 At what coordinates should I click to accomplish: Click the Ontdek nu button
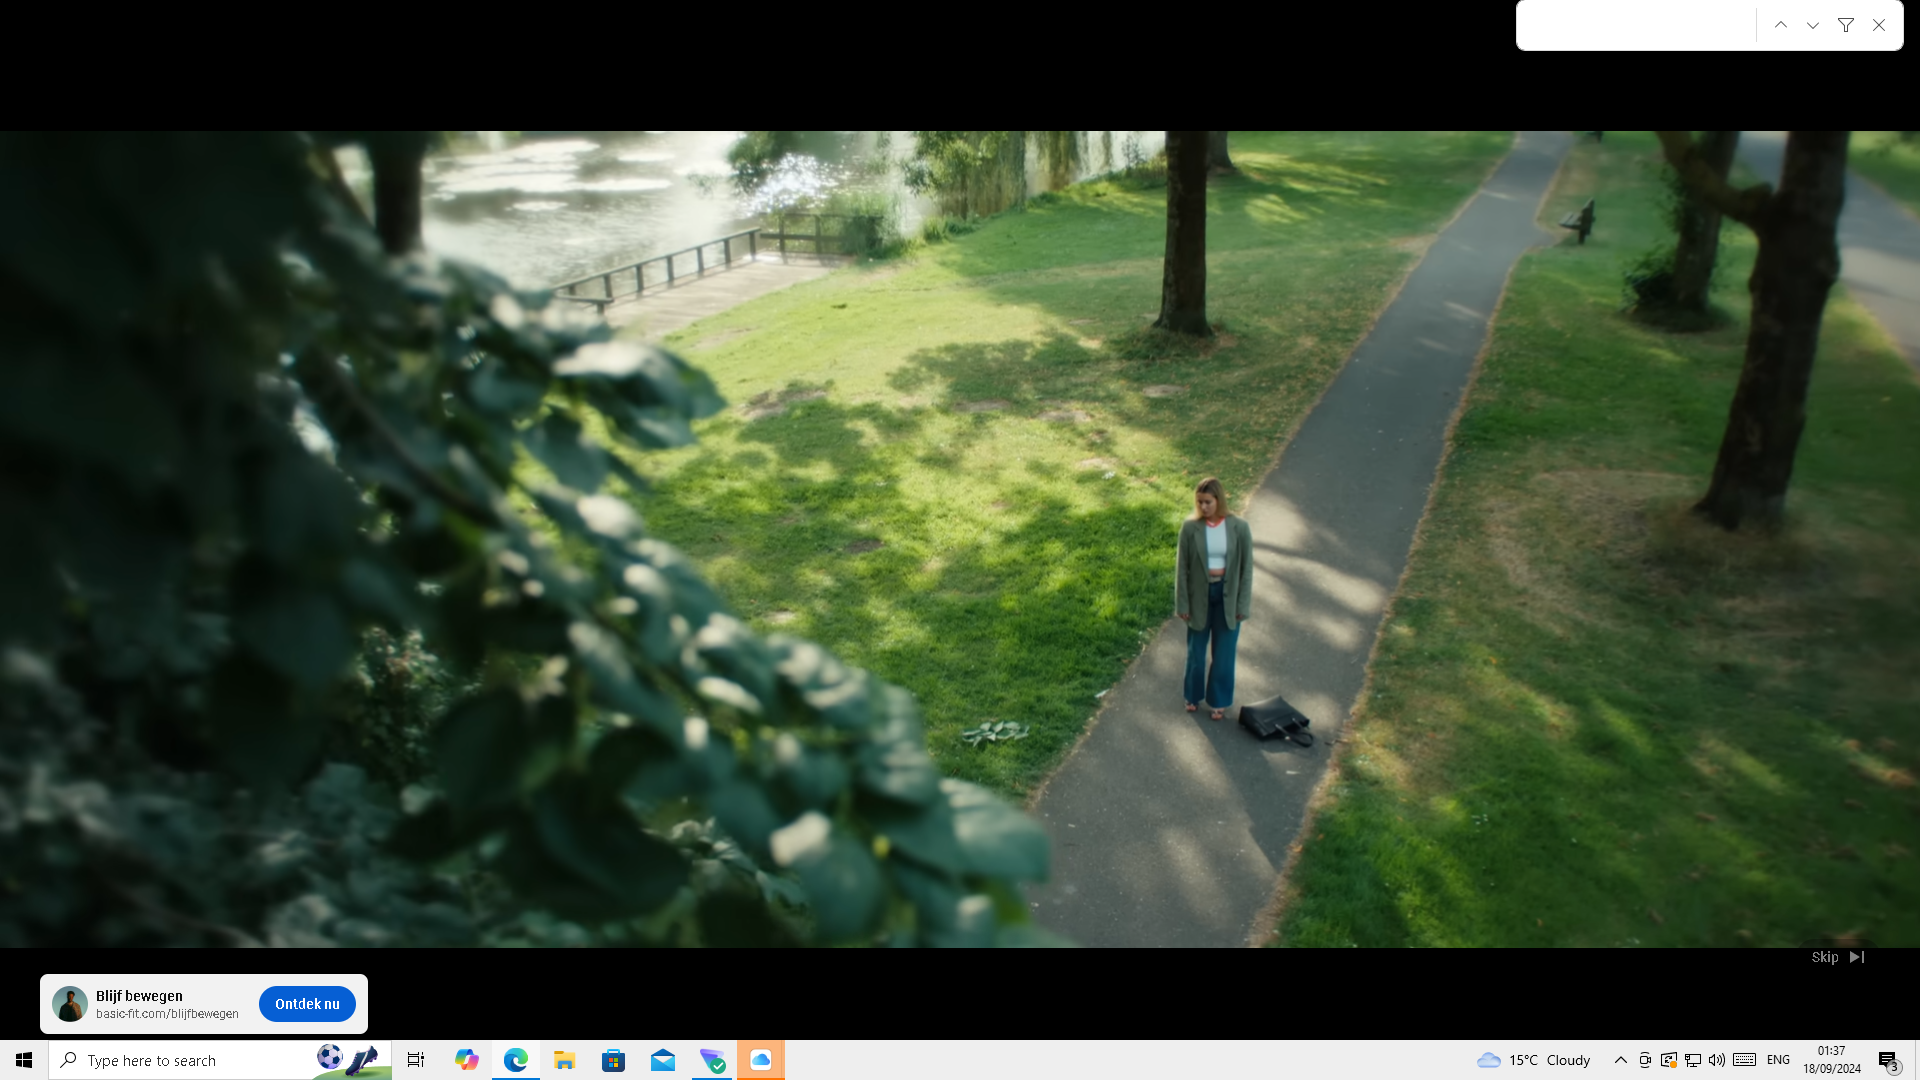(x=307, y=1004)
